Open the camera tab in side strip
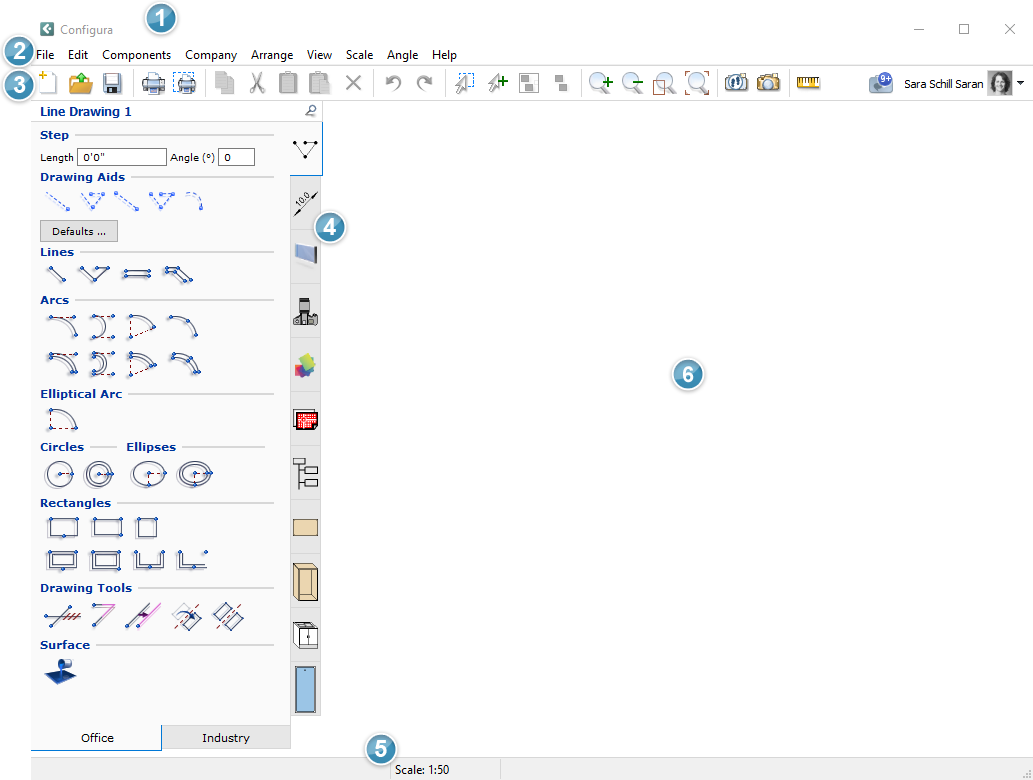The width and height of the screenshot is (1033, 780). (305, 312)
